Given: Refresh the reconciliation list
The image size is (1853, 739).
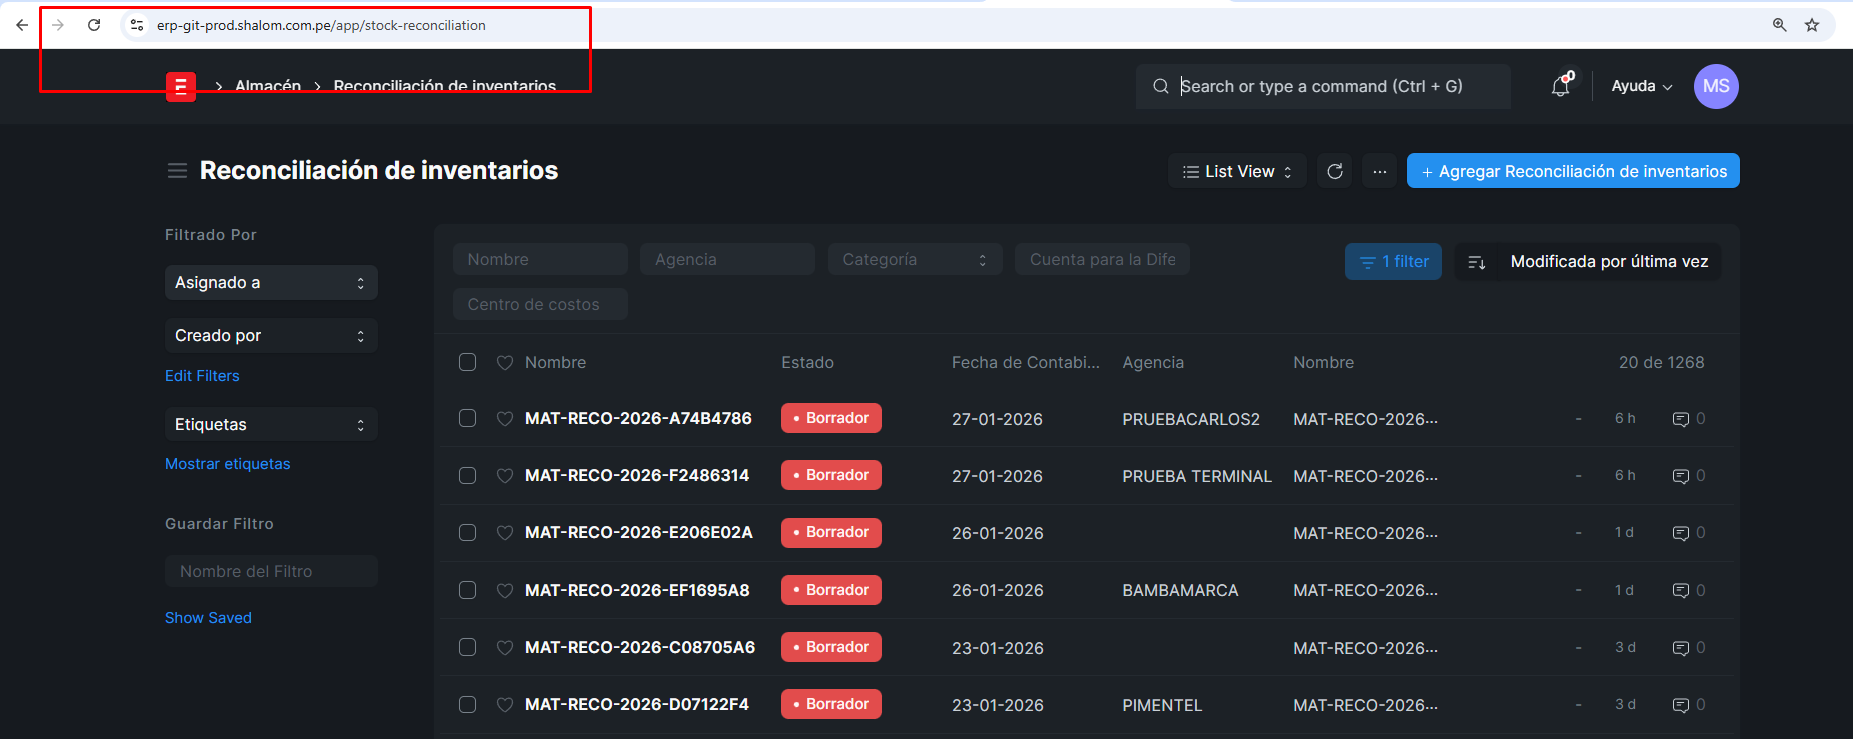Looking at the screenshot, I should (x=1334, y=171).
